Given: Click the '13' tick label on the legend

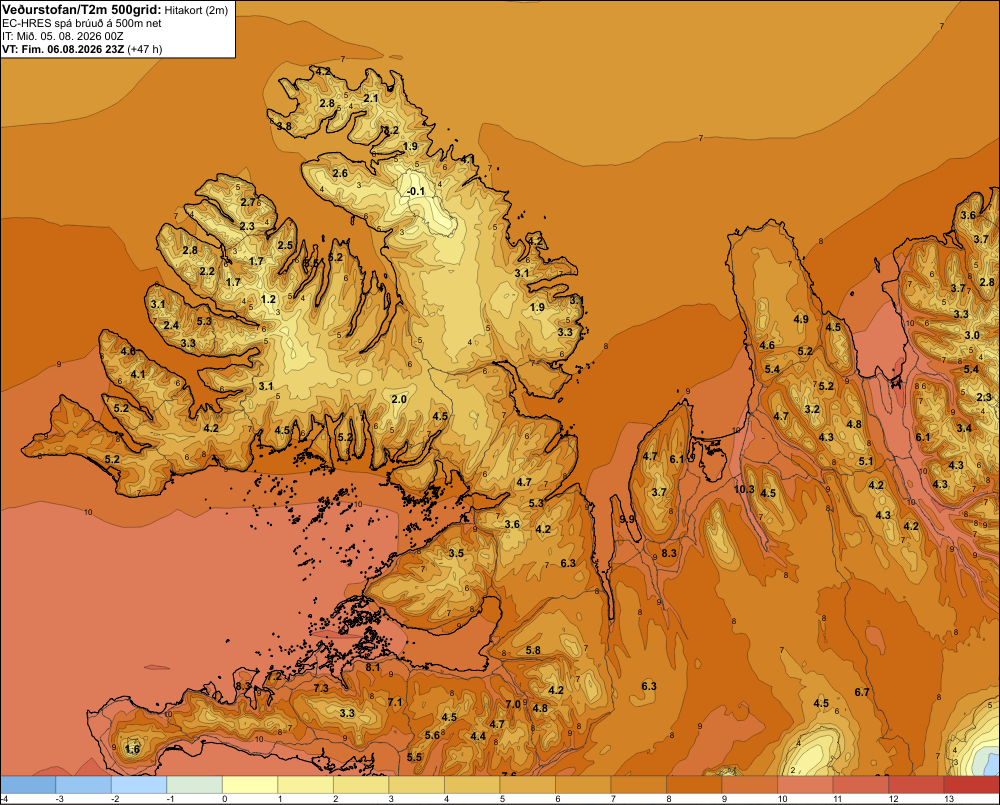Looking at the screenshot, I should pos(948,799).
